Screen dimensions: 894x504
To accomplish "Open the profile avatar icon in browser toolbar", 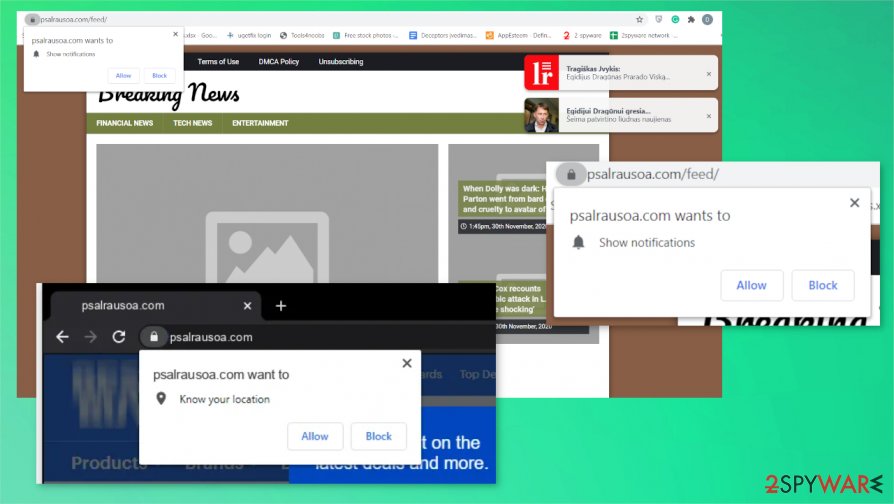I will tap(707, 19).
